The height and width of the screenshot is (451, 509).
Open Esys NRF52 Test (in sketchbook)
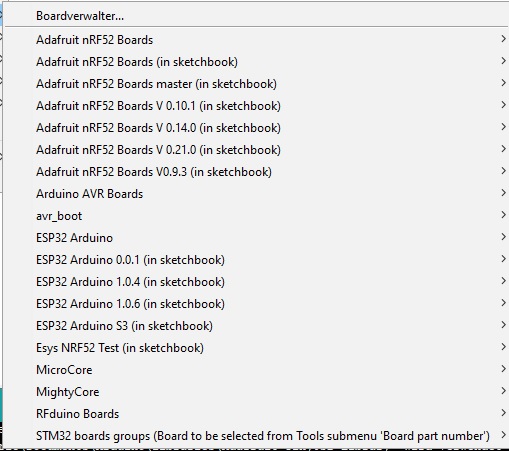[x=256, y=348]
